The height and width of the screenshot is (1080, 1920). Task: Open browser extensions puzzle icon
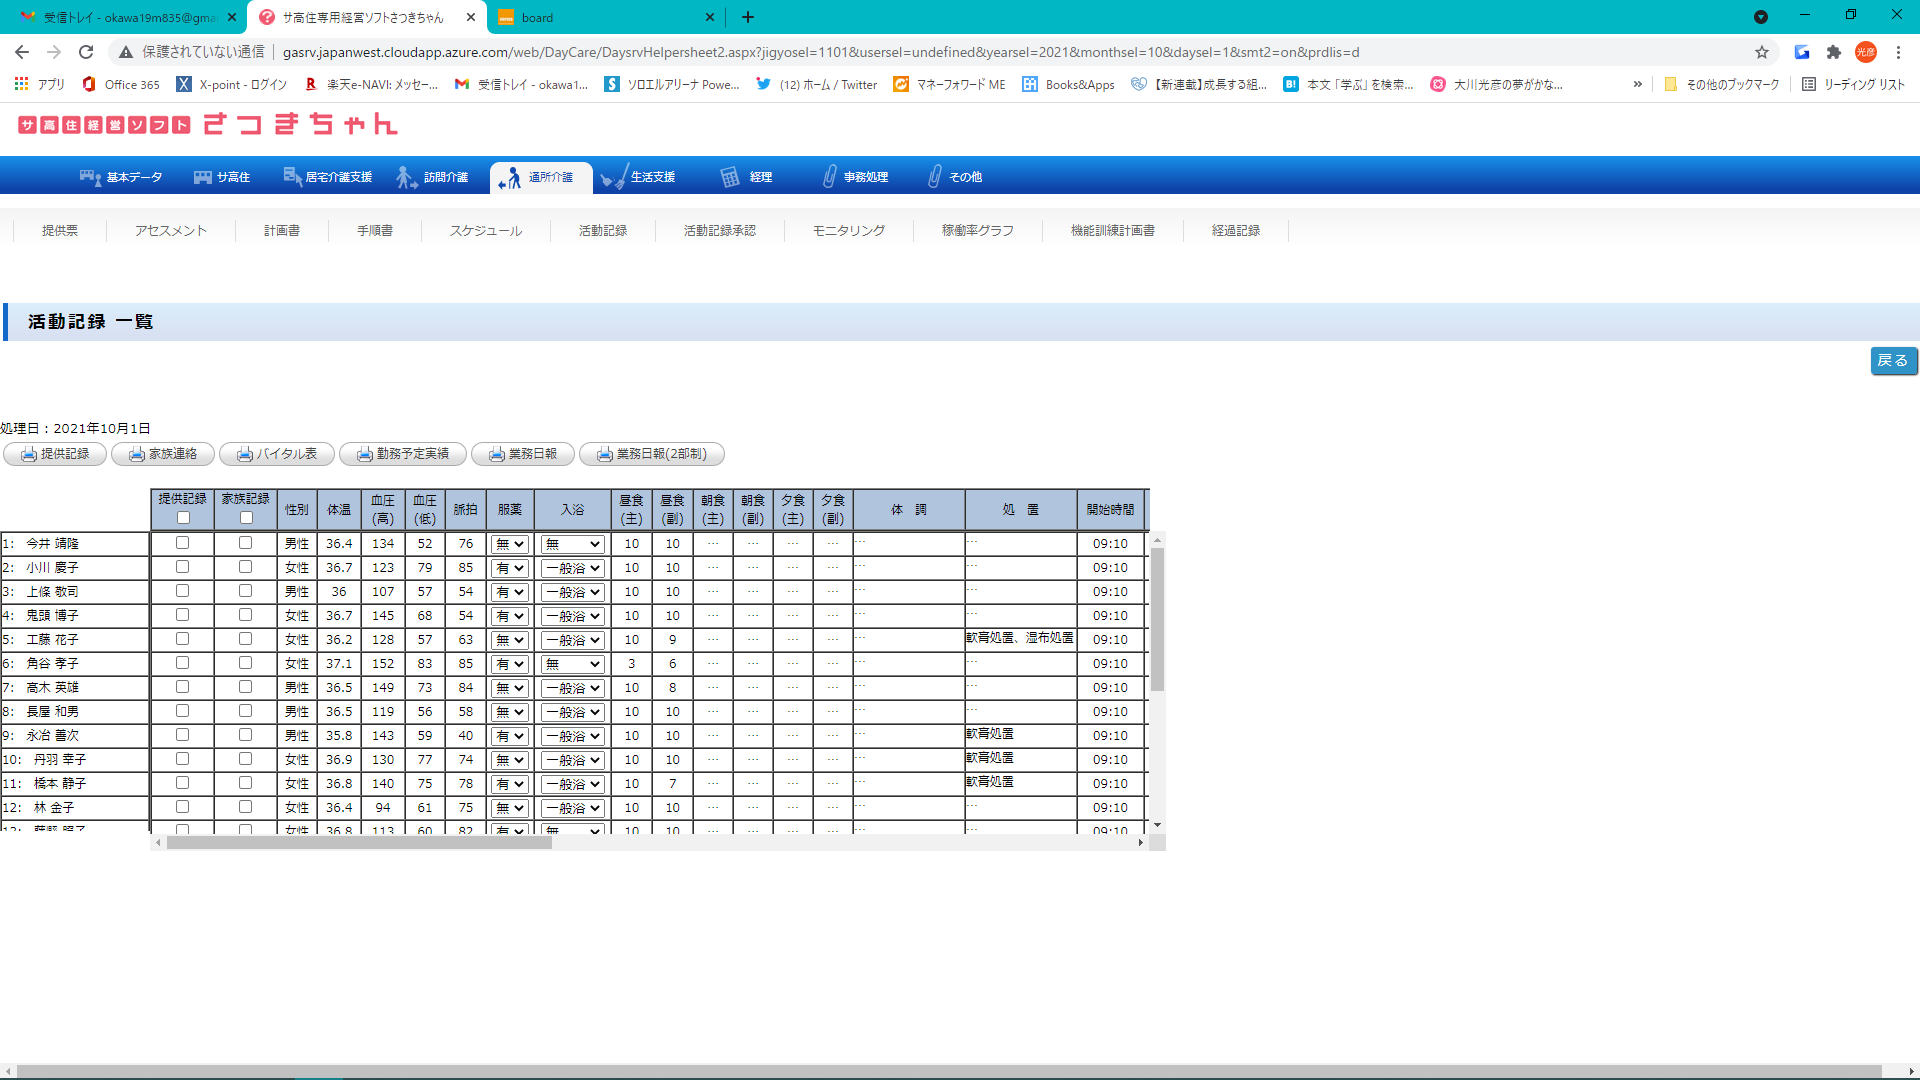coord(1834,52)
